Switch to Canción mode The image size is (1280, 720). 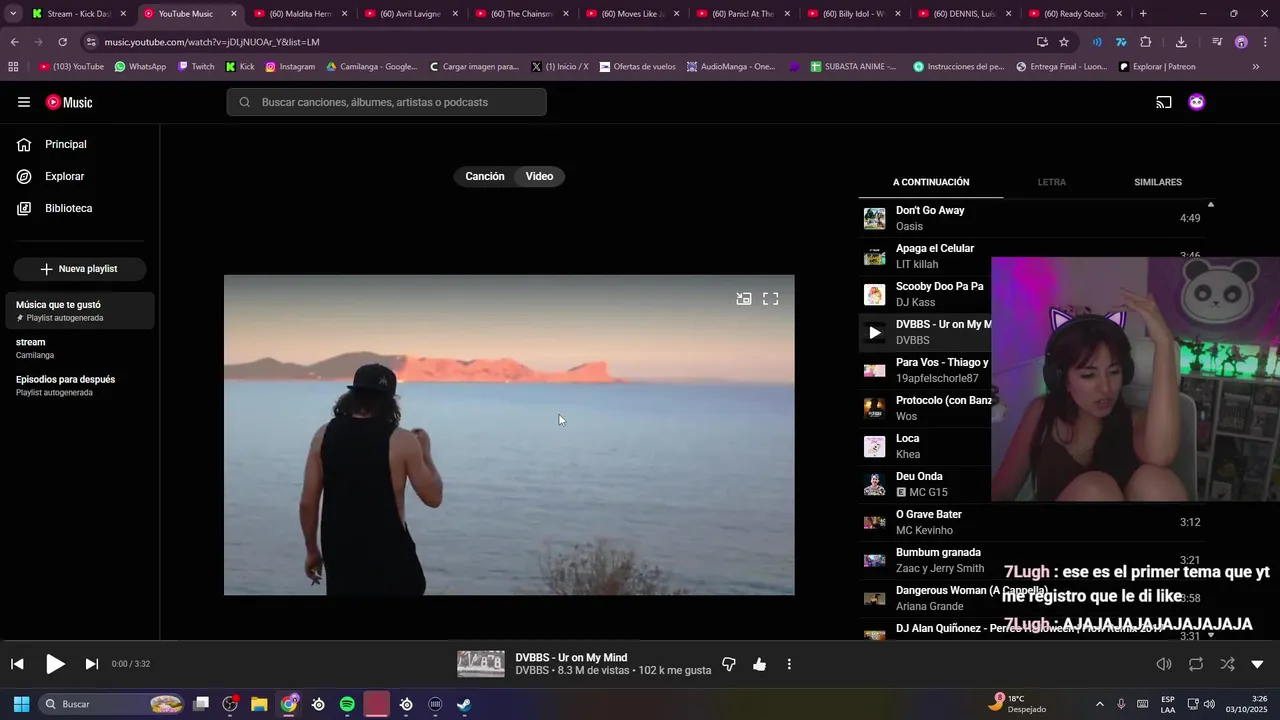[x=485, y=176]
